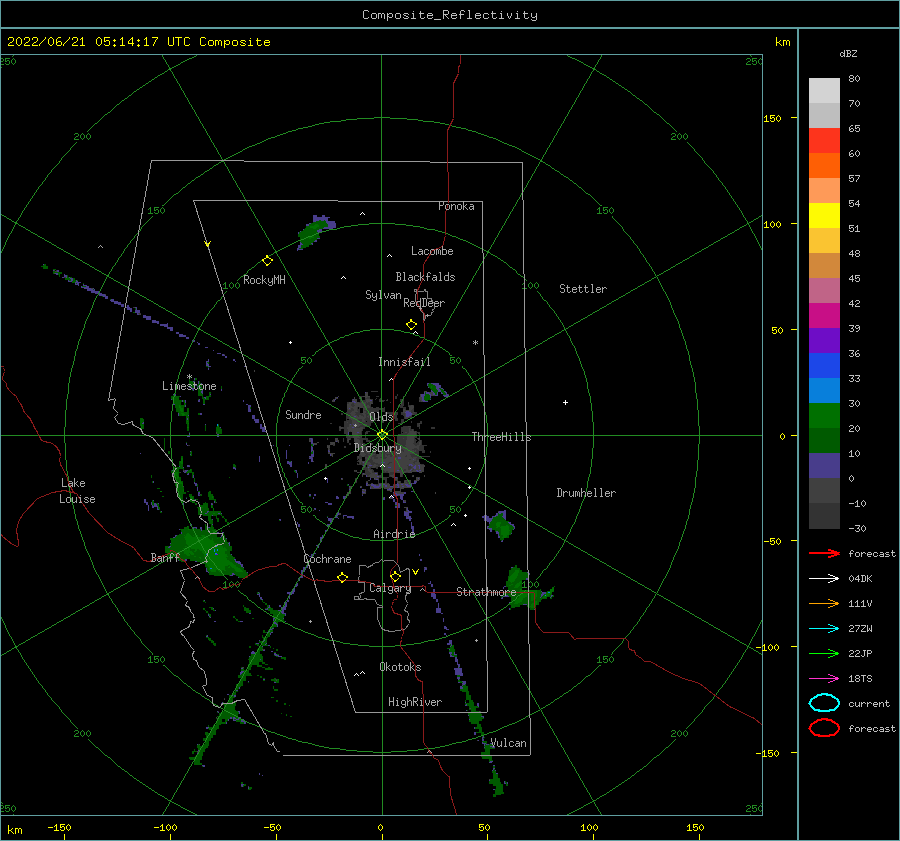
Task: Click the Sundre label
Action: (303, 414)
